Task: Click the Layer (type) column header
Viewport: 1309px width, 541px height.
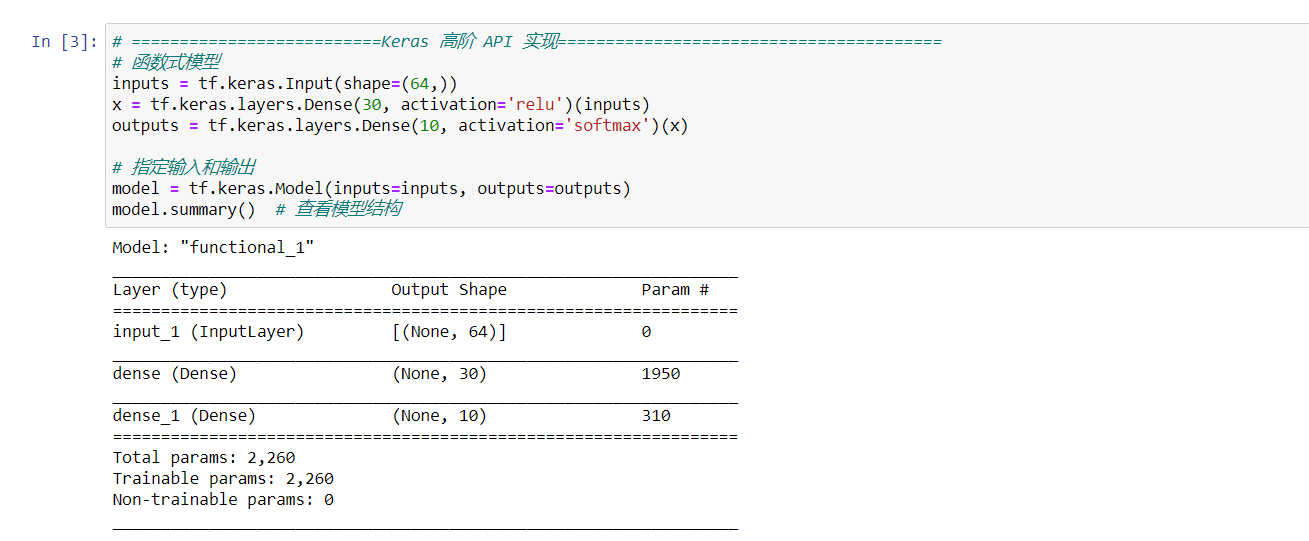Action: tap(170, 290)
